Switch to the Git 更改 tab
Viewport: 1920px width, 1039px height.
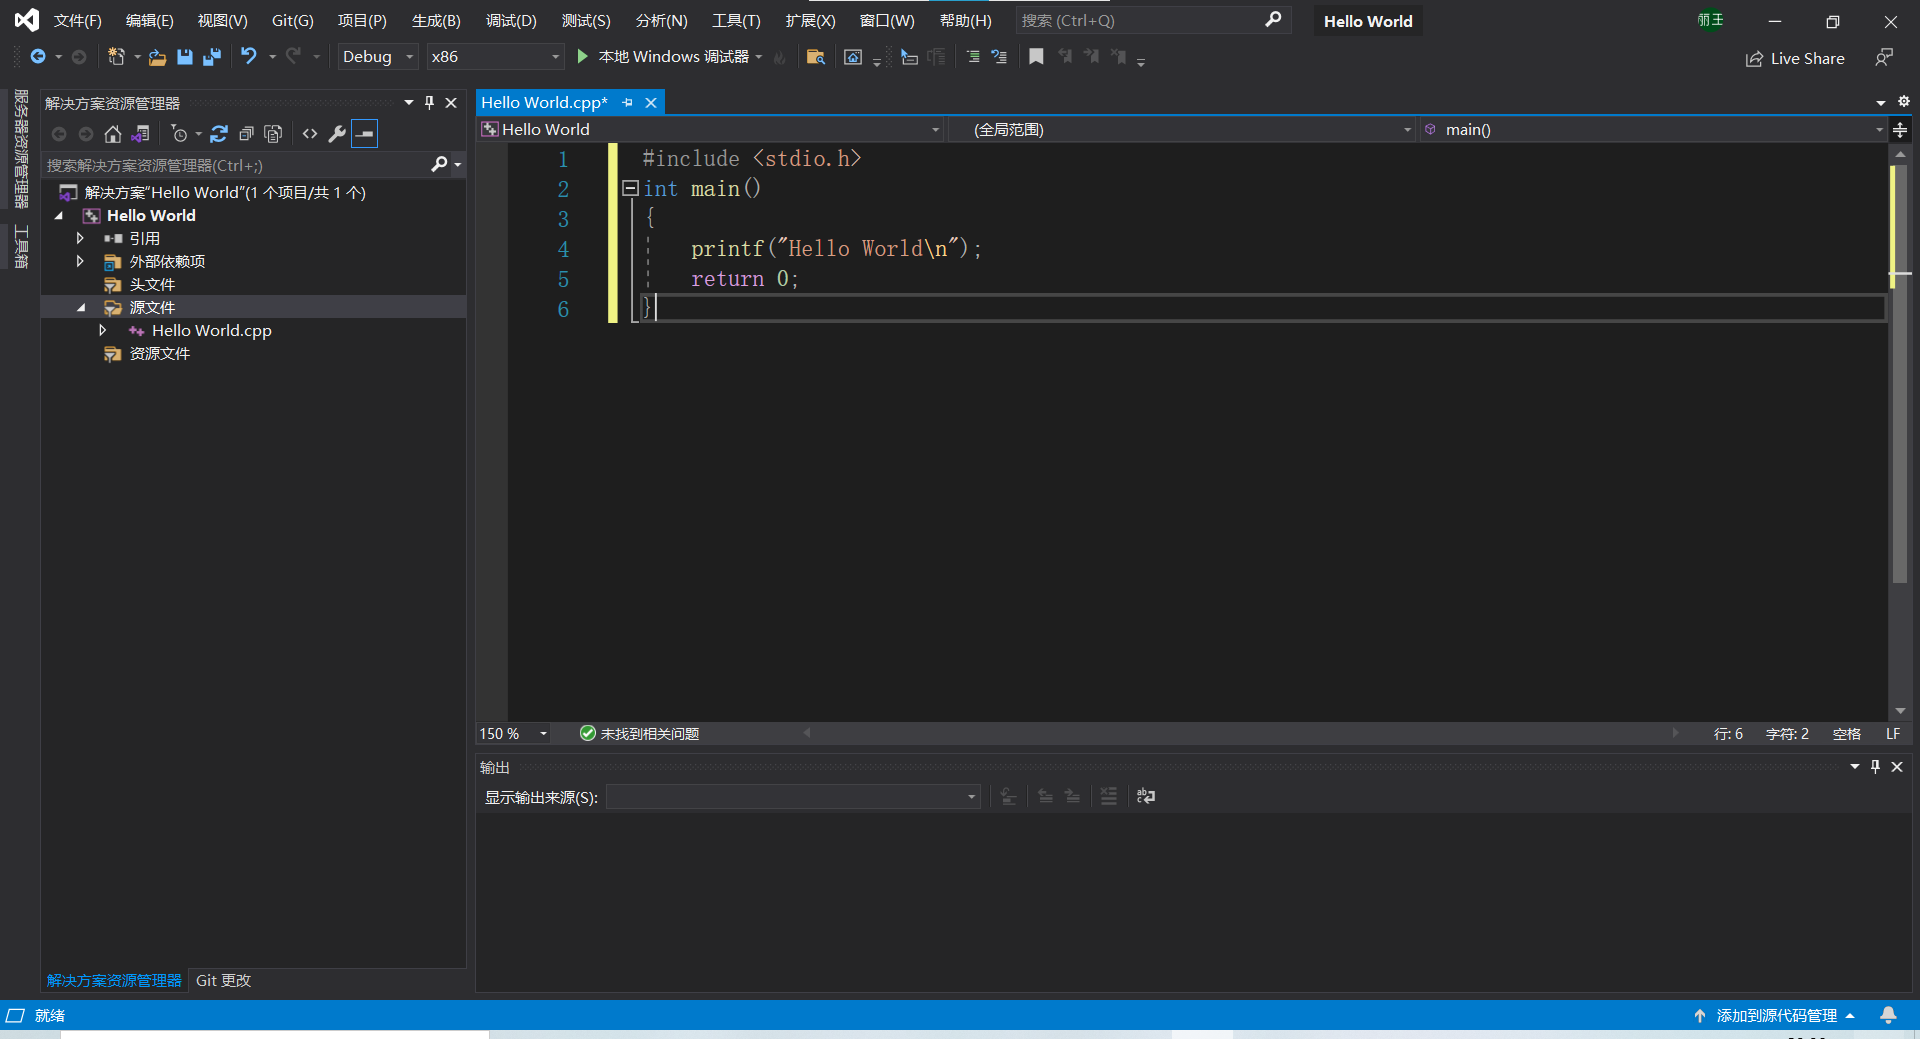[x=223, y=981]
